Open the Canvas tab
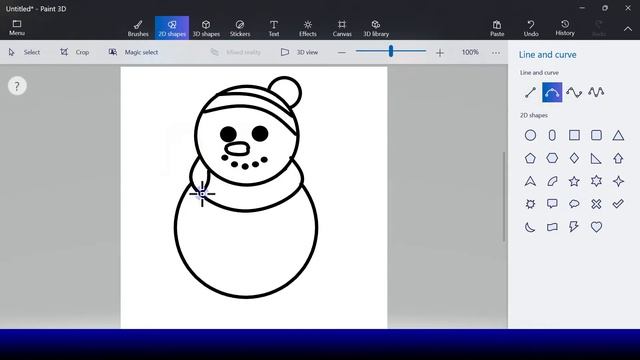Viewport: 640px width, 360px height. [342, 28]
